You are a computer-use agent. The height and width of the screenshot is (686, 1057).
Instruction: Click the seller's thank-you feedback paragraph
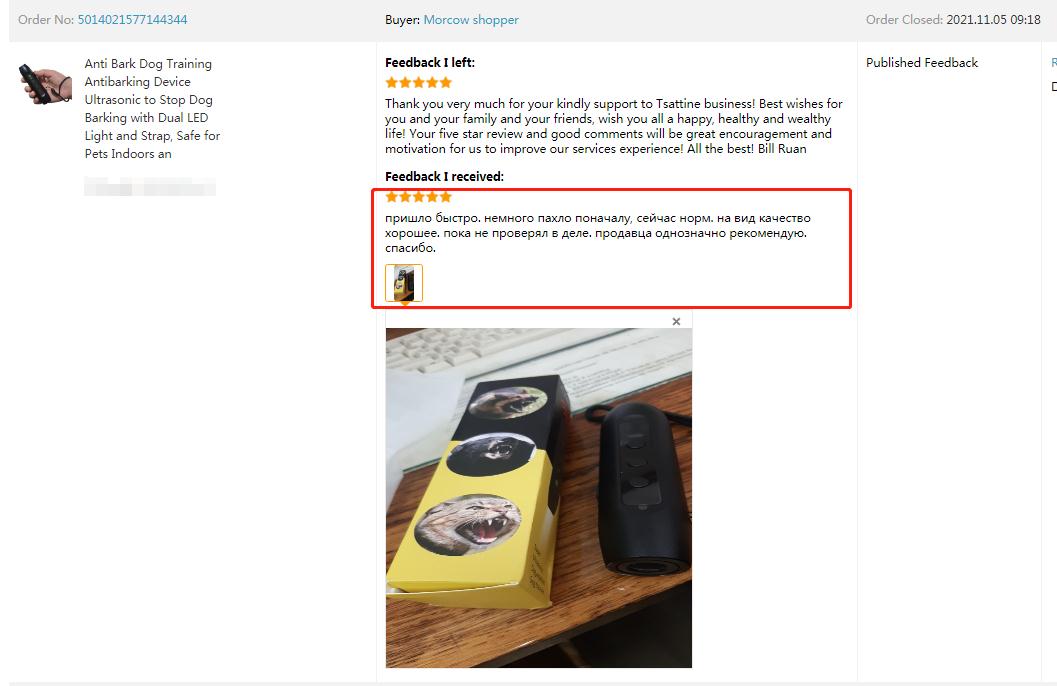614,126
